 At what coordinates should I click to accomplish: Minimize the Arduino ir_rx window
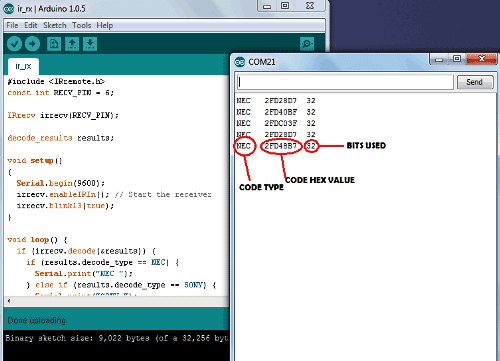(x=267, y=6)
